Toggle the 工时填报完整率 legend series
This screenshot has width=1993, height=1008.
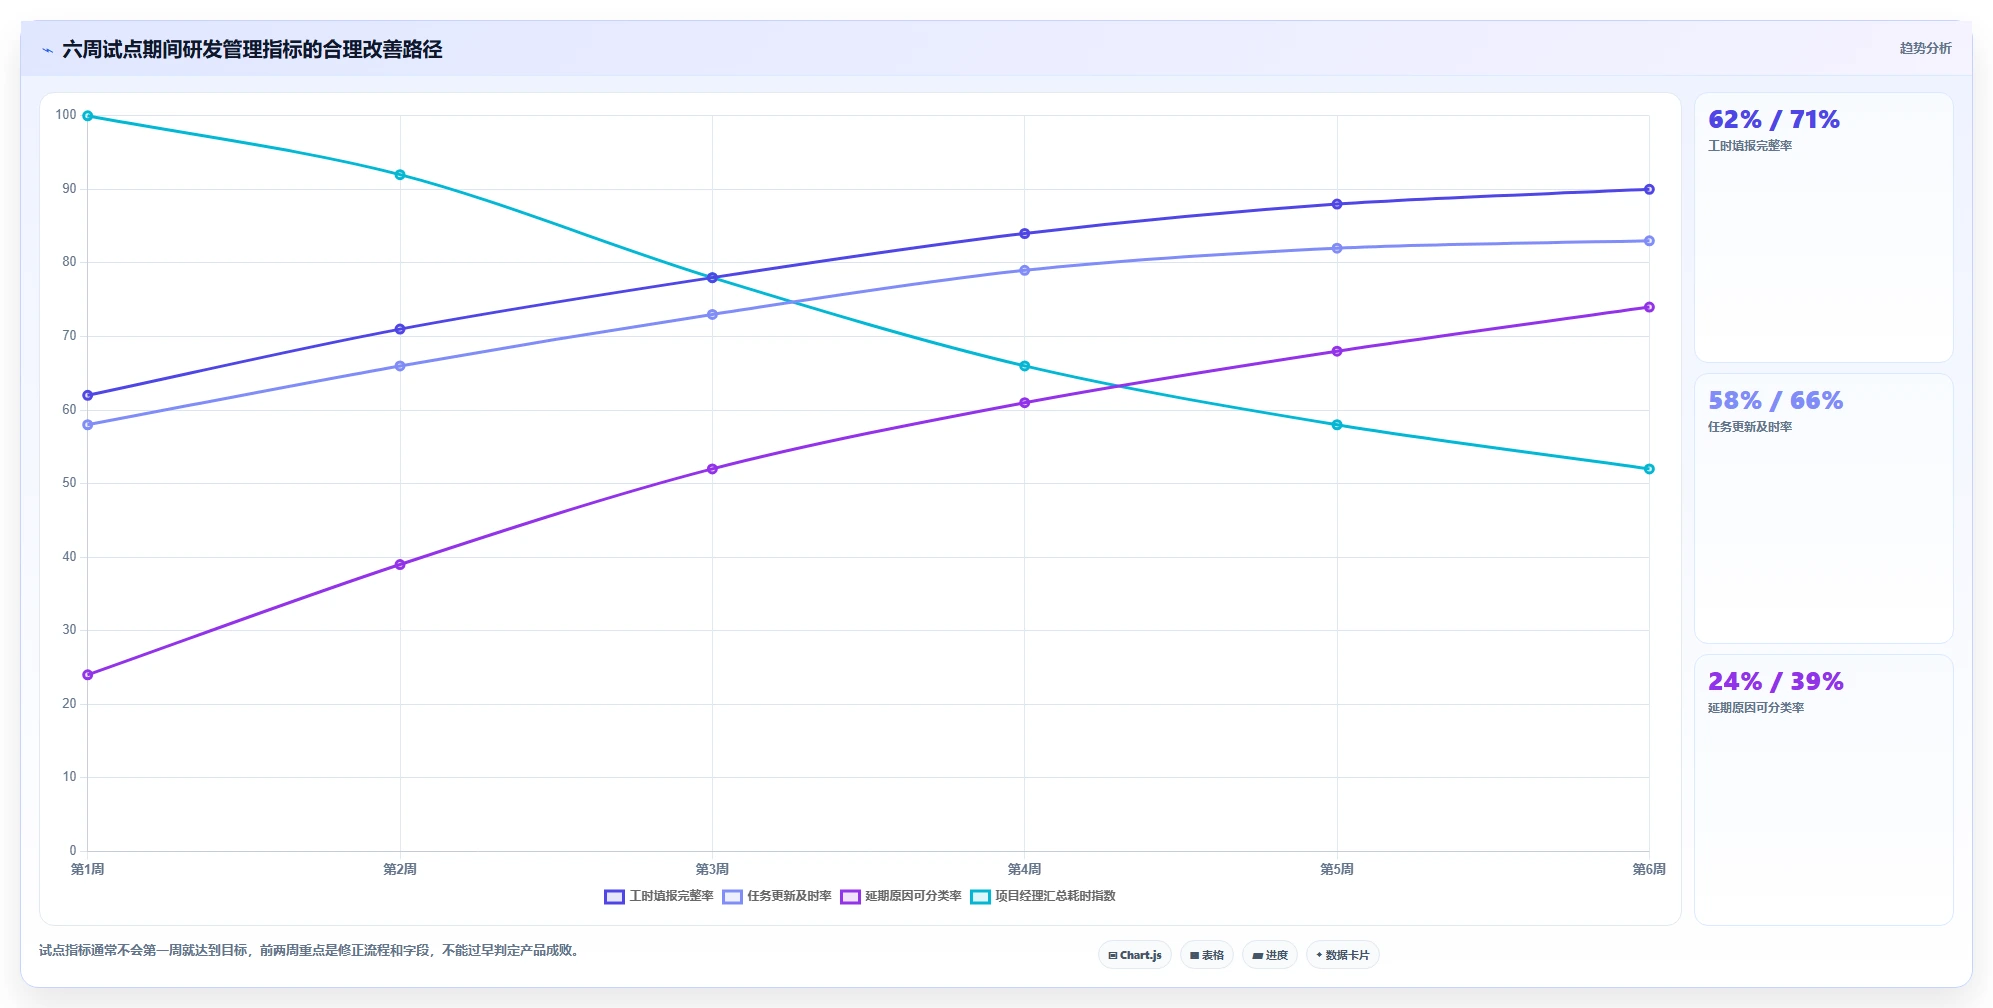click(x=659, y=896)
